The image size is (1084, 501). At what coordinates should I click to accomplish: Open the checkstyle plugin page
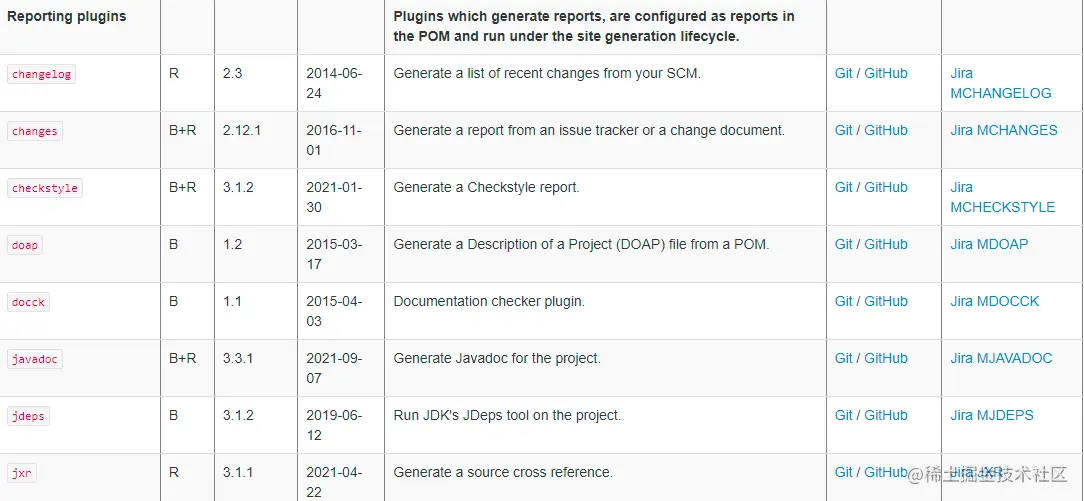coord(45,188)
